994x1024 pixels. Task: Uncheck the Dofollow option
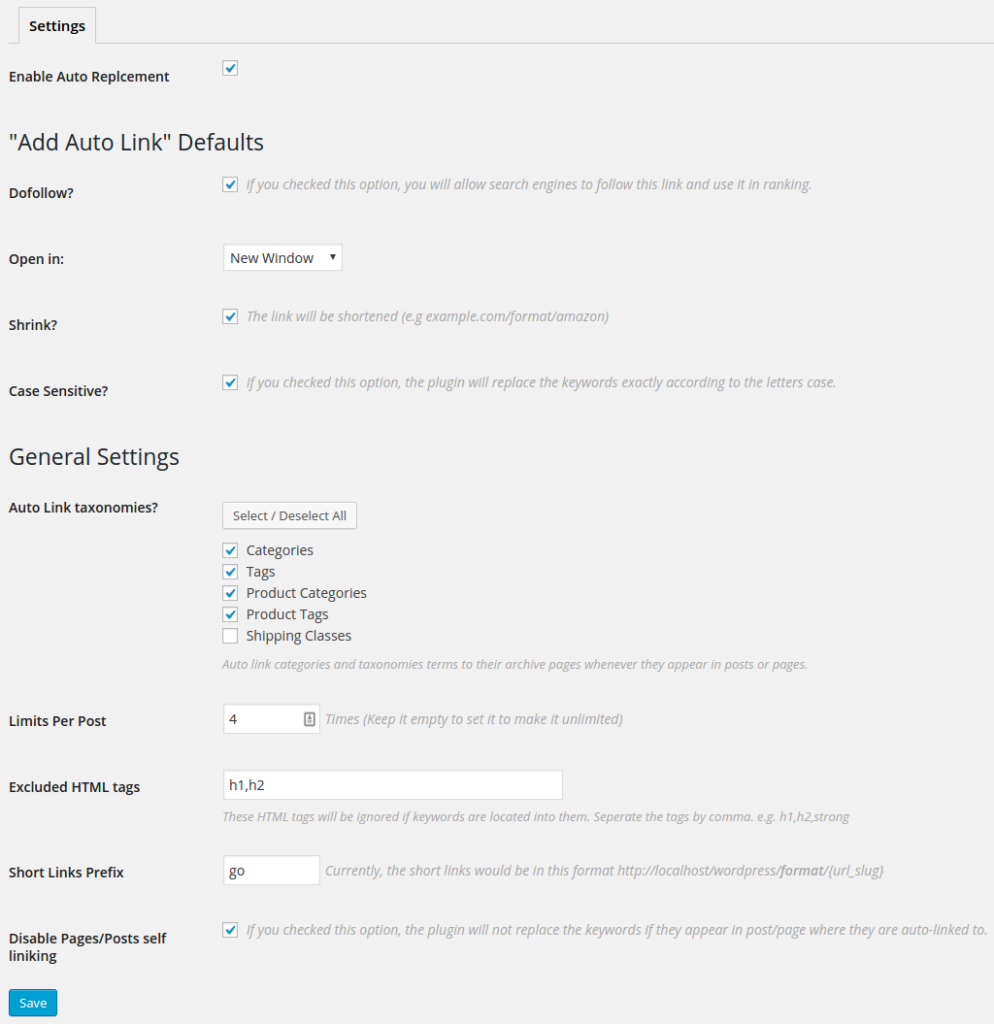pos(230,184)
